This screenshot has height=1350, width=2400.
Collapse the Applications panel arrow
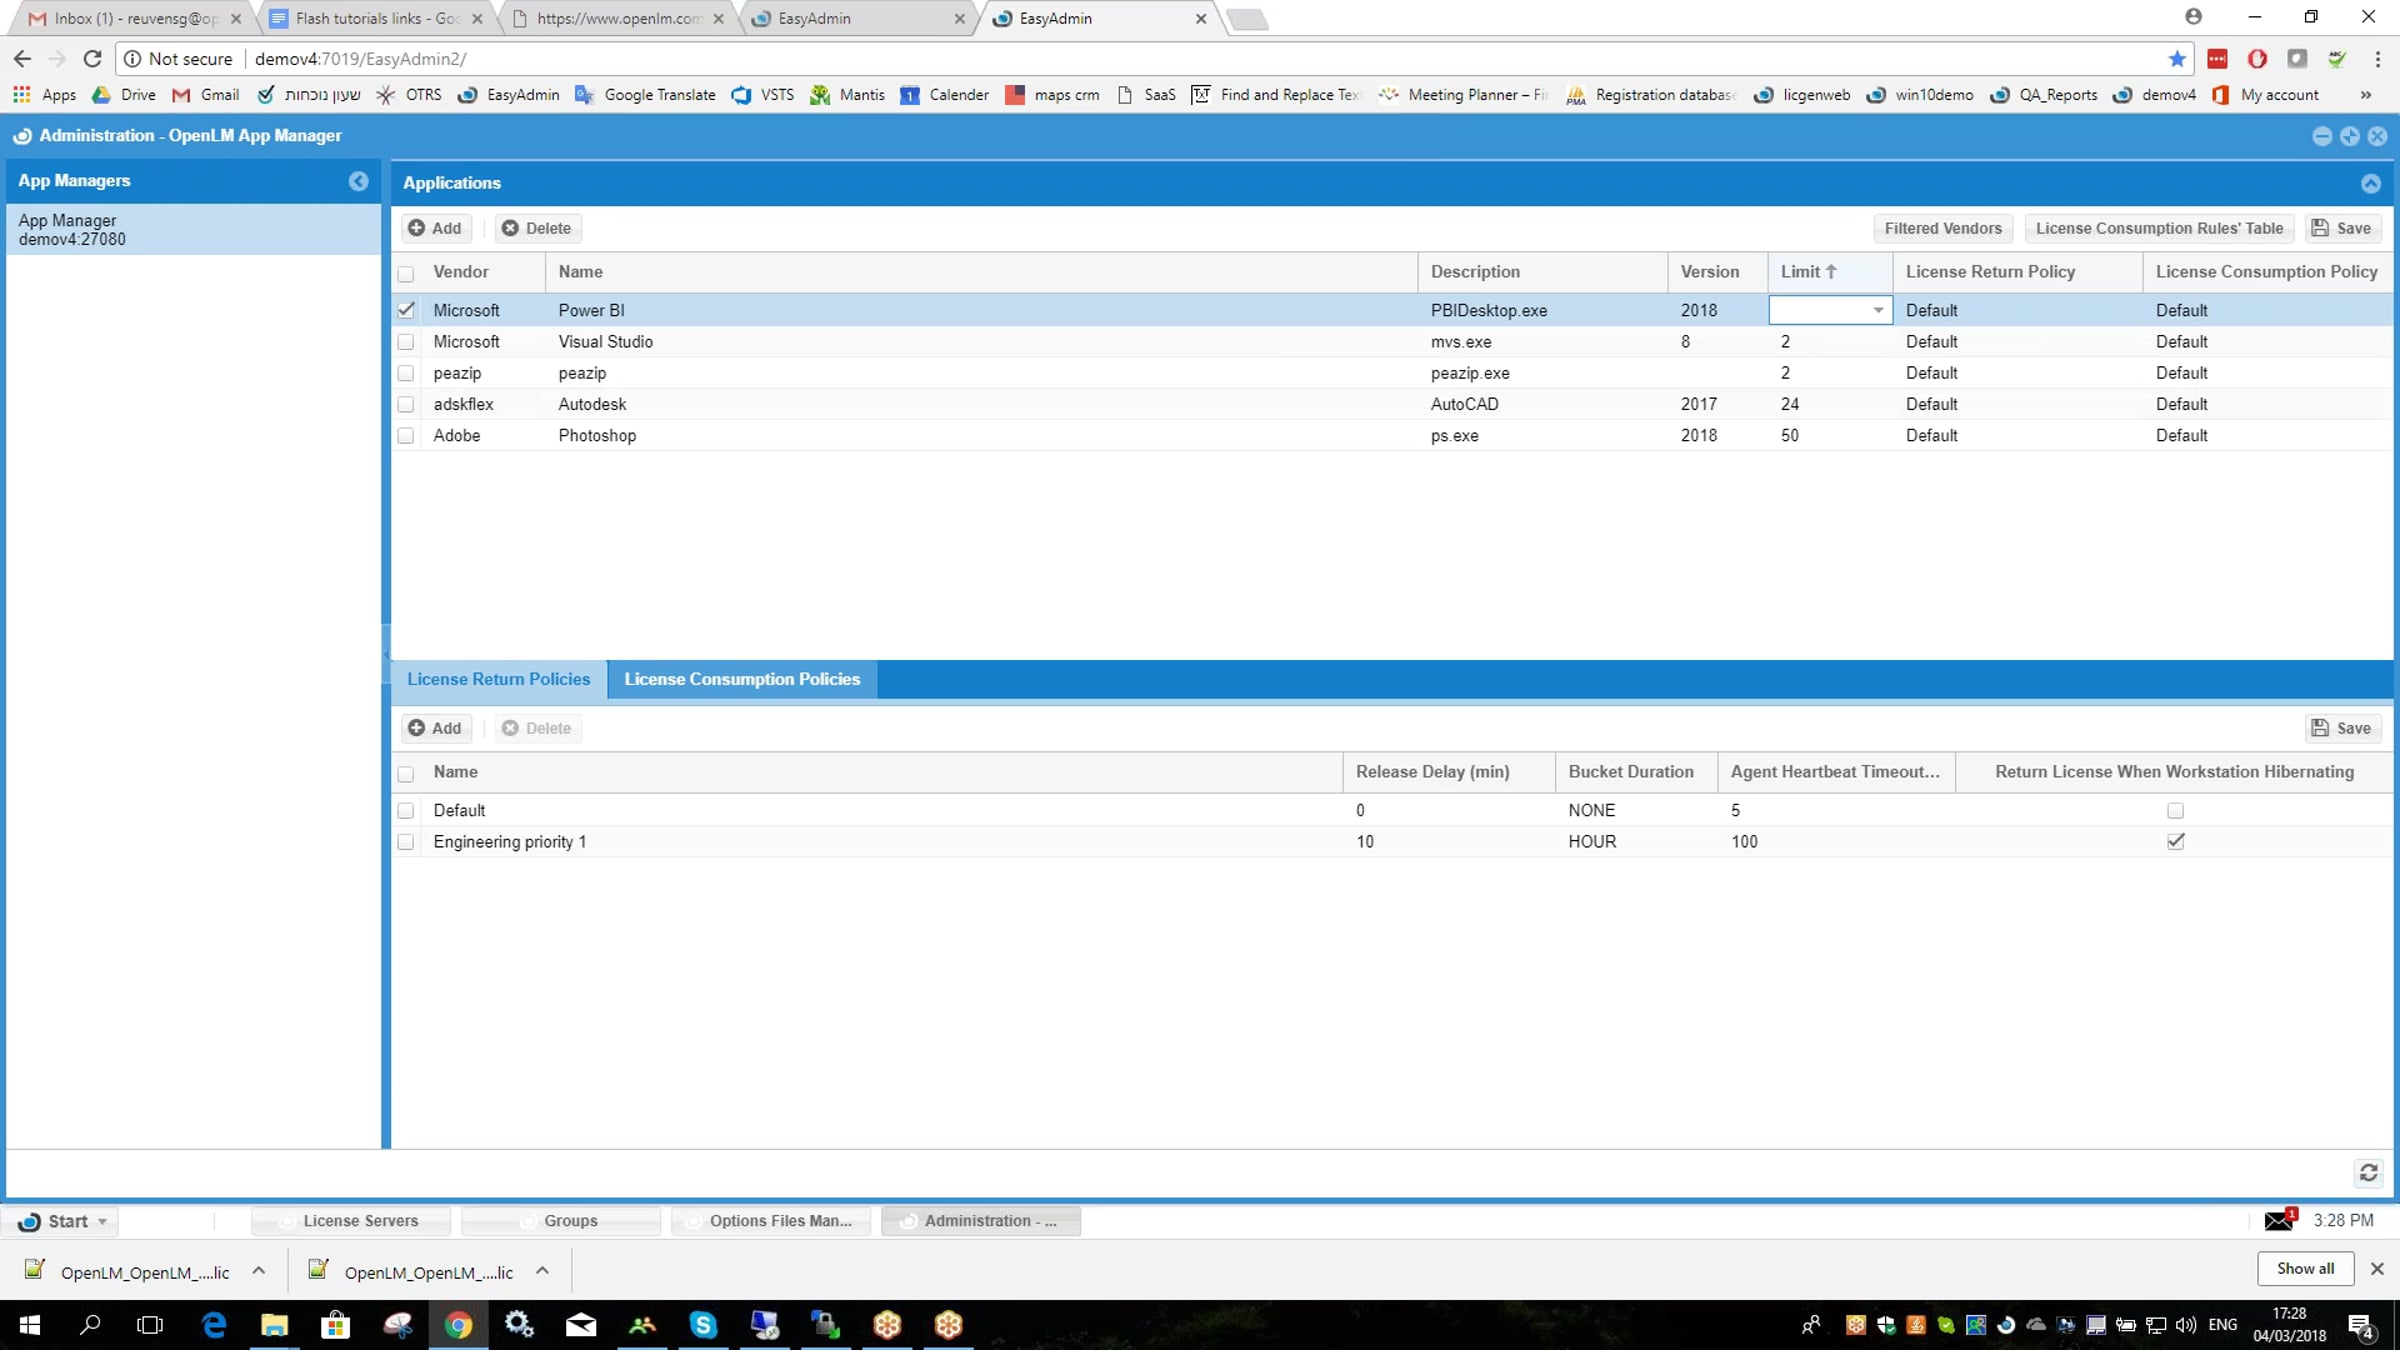[x=2371, y=183]
